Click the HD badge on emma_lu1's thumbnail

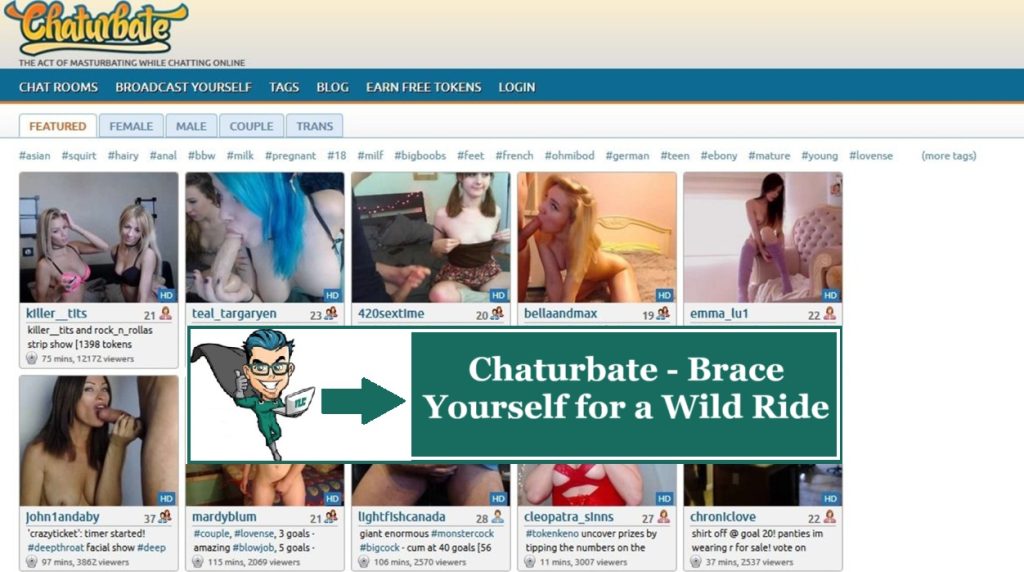tap(830, 295)
